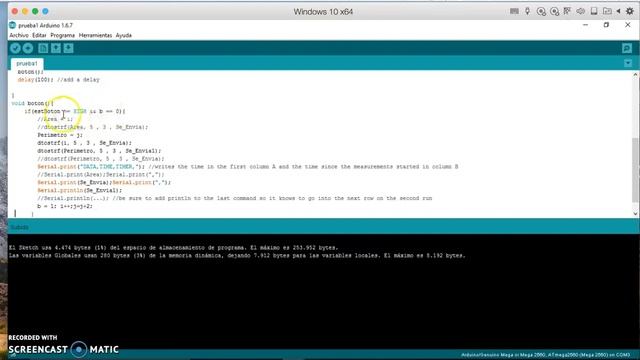Click the VM shared folder icon
The height and width of the screenshot is (360, 640).
(x=607, y=11)
